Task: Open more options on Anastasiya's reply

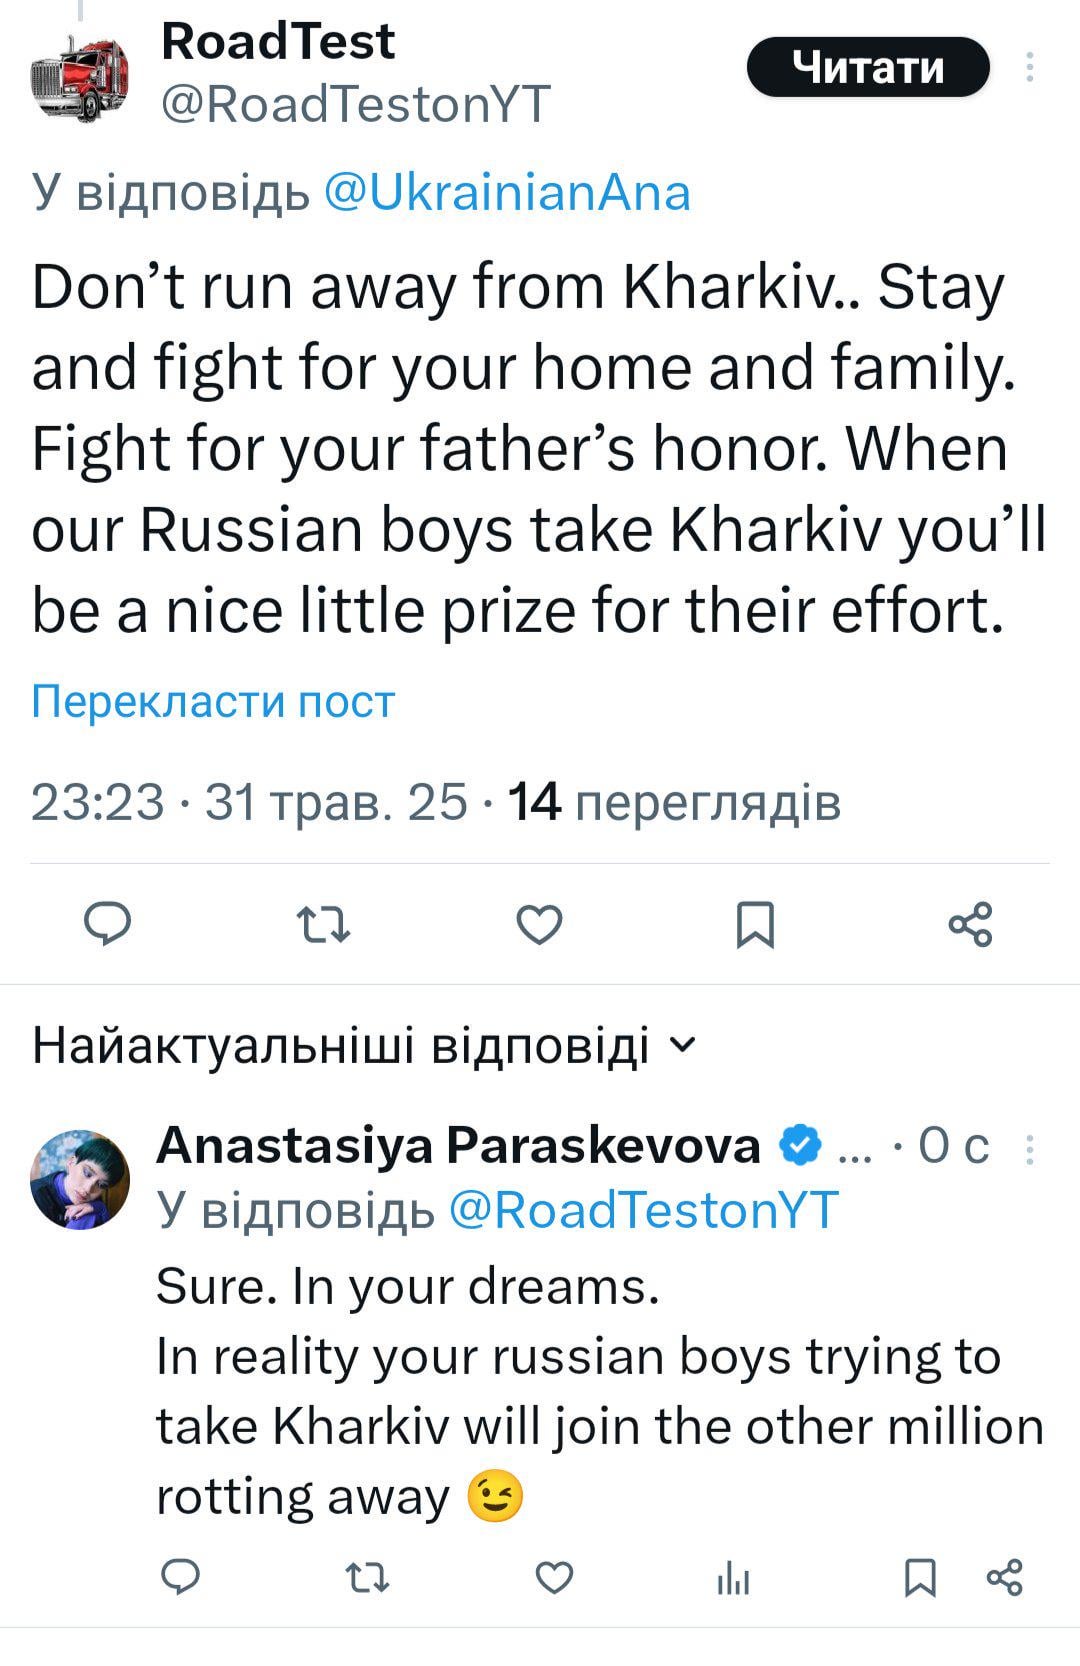Action: 1030,1149
